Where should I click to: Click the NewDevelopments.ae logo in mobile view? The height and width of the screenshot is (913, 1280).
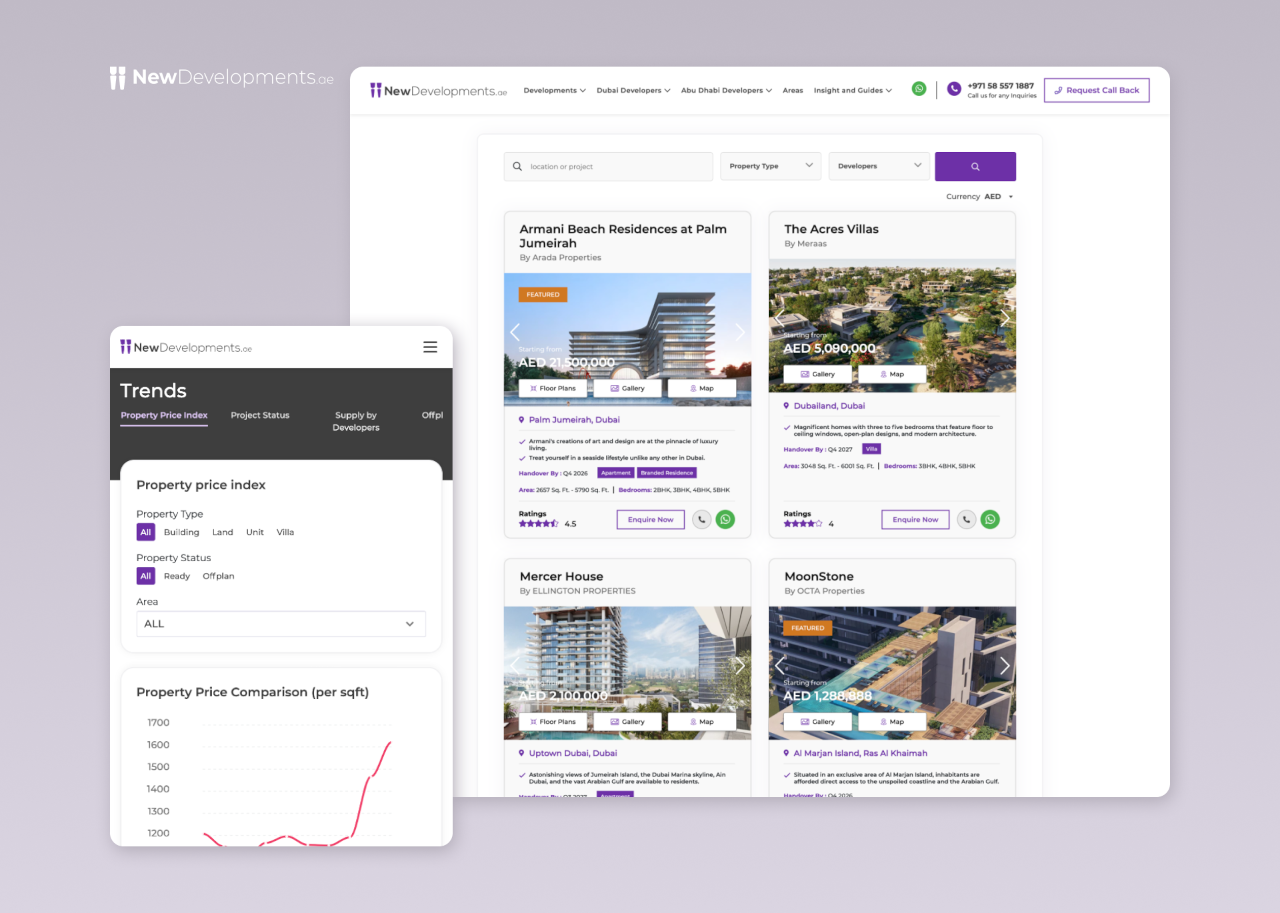[x=186, y=347]
